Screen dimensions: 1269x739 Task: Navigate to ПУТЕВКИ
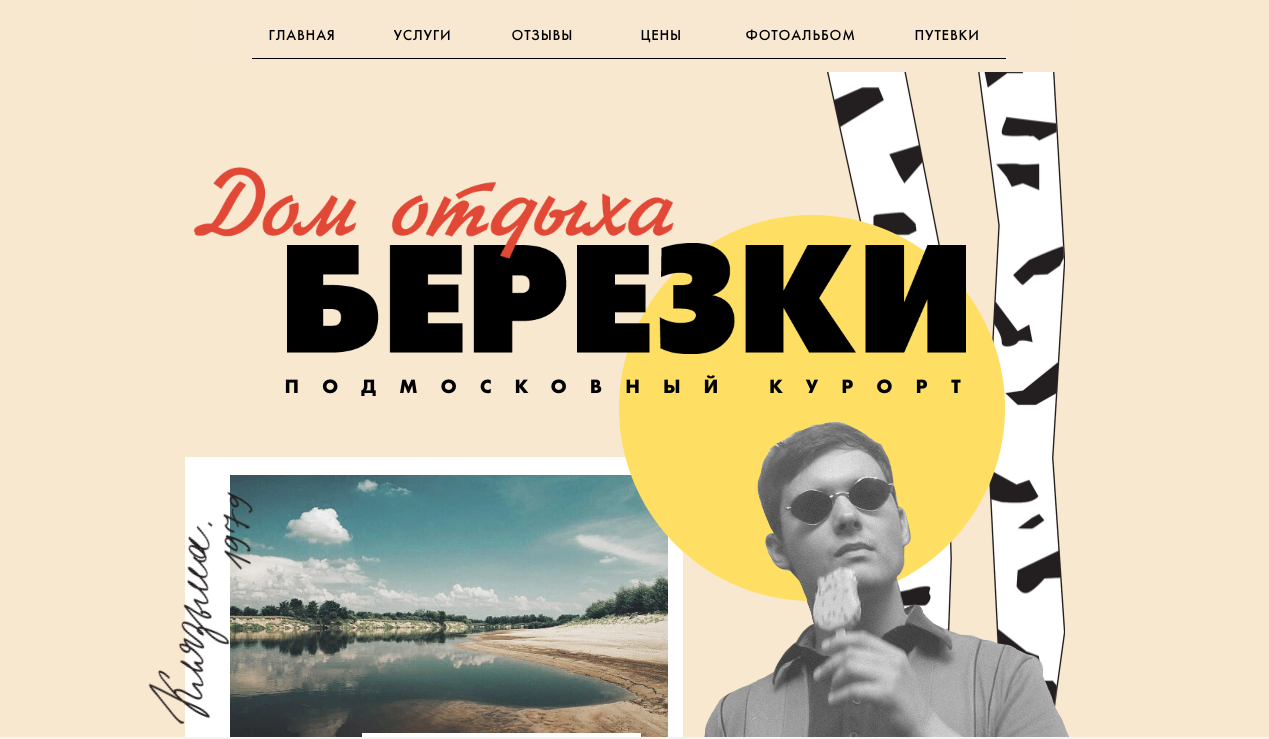pyautogui.click(x=947, y=36)
